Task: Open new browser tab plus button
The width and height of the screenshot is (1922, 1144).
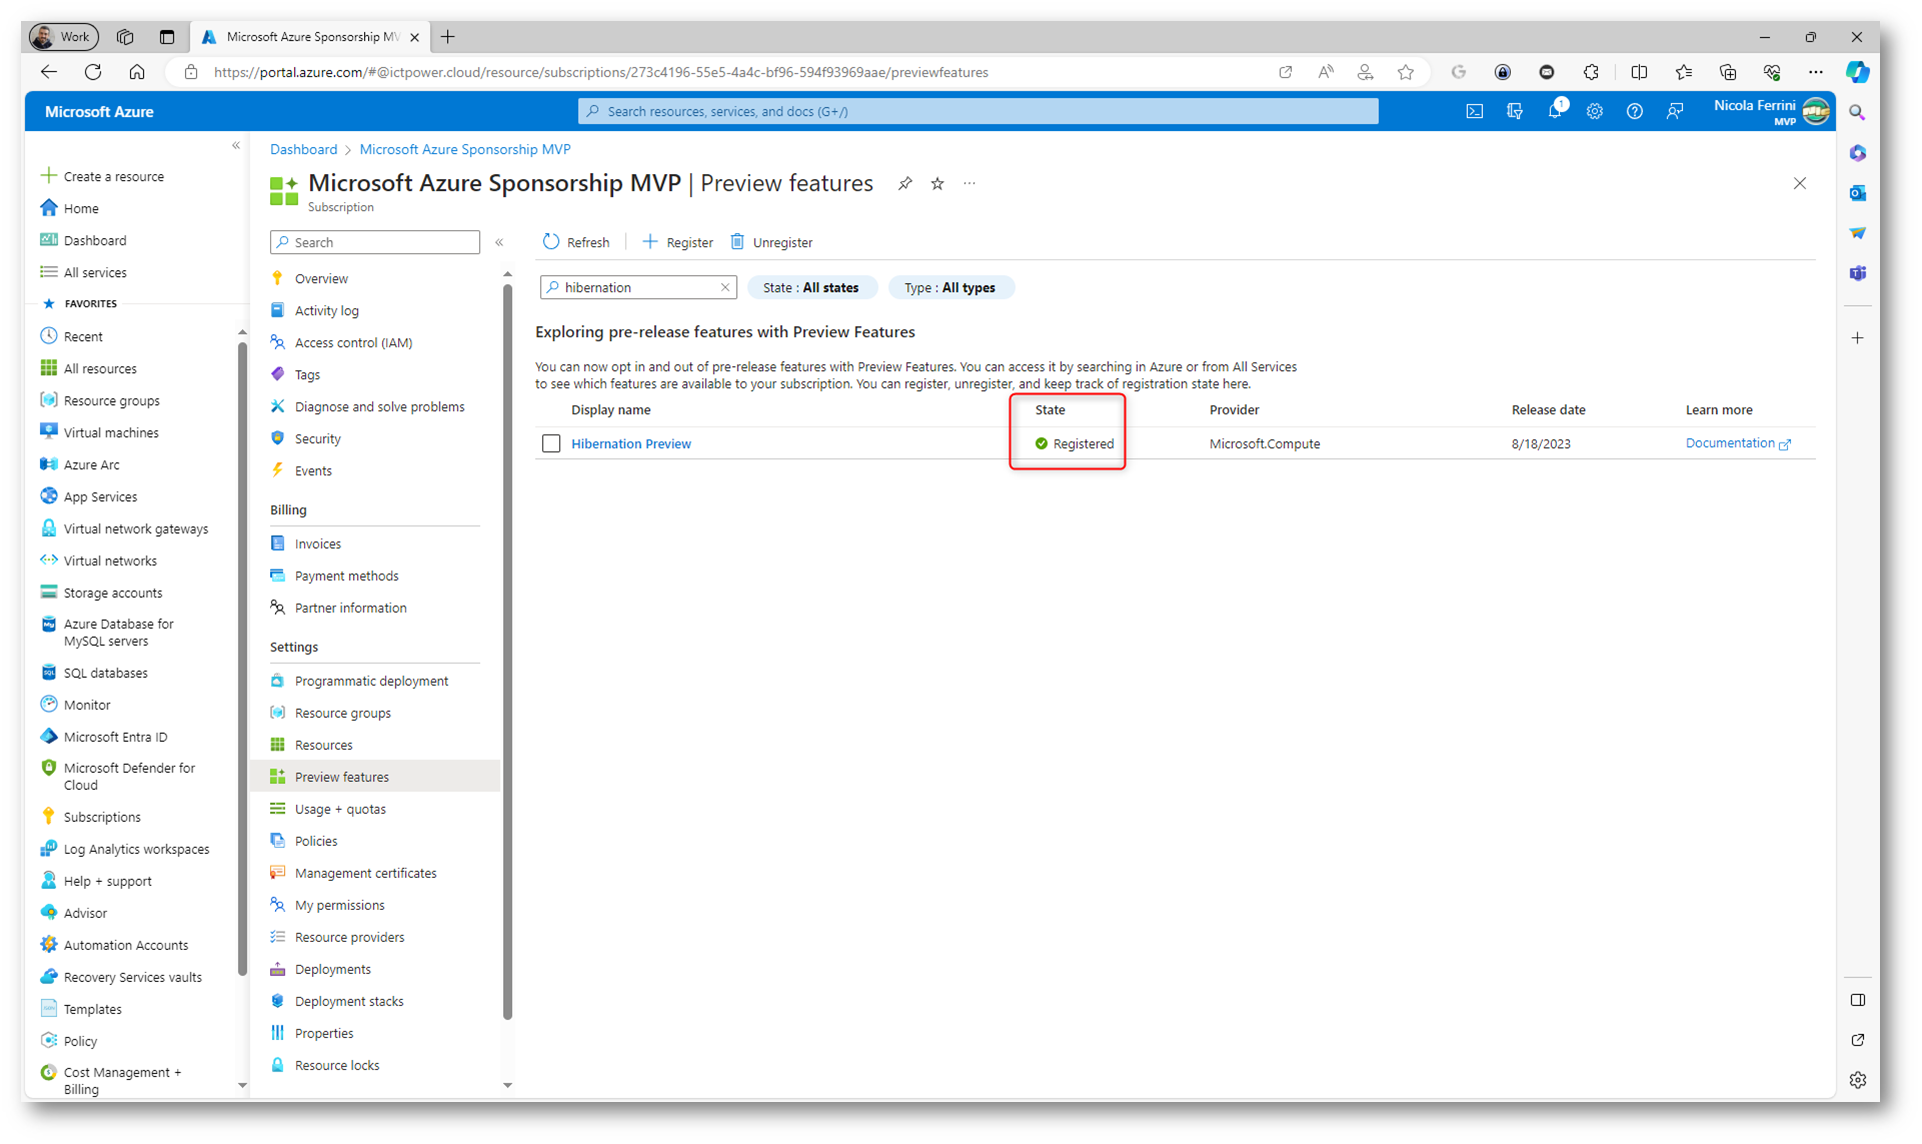Action: pos(448,37)
